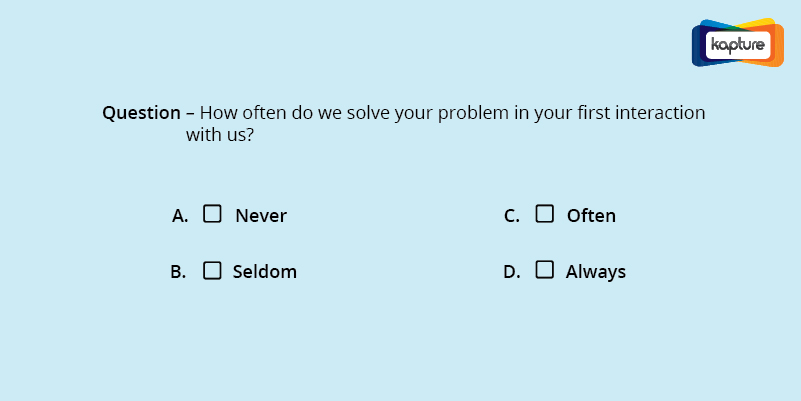Screen dimensions: 801x401
Task: Click the orange edge of Kapture logo
Action: click(x=778, y=45)
